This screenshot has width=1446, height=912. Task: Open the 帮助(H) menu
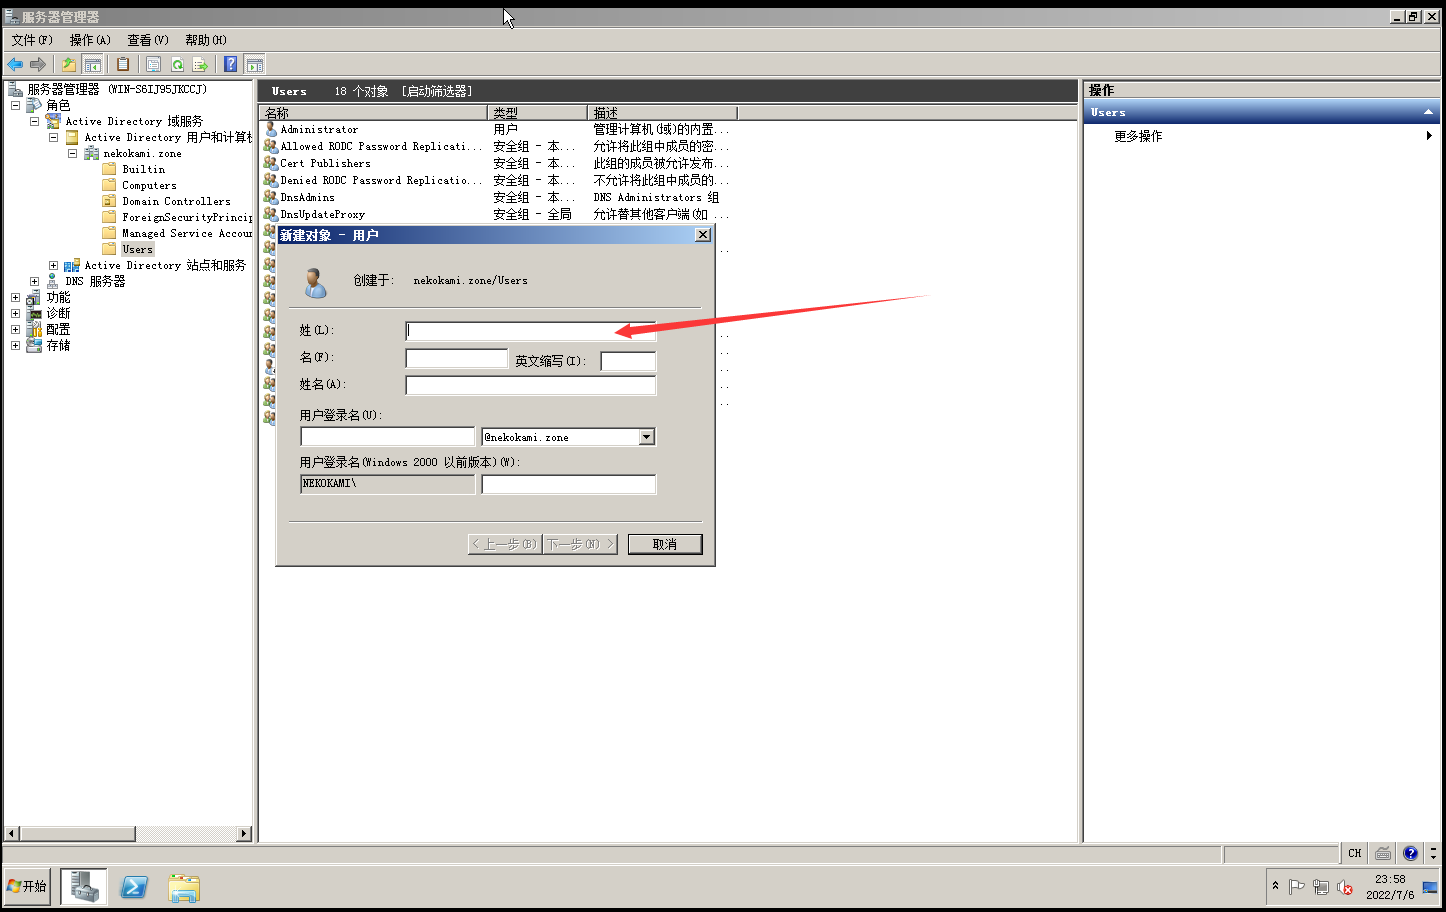206,40
